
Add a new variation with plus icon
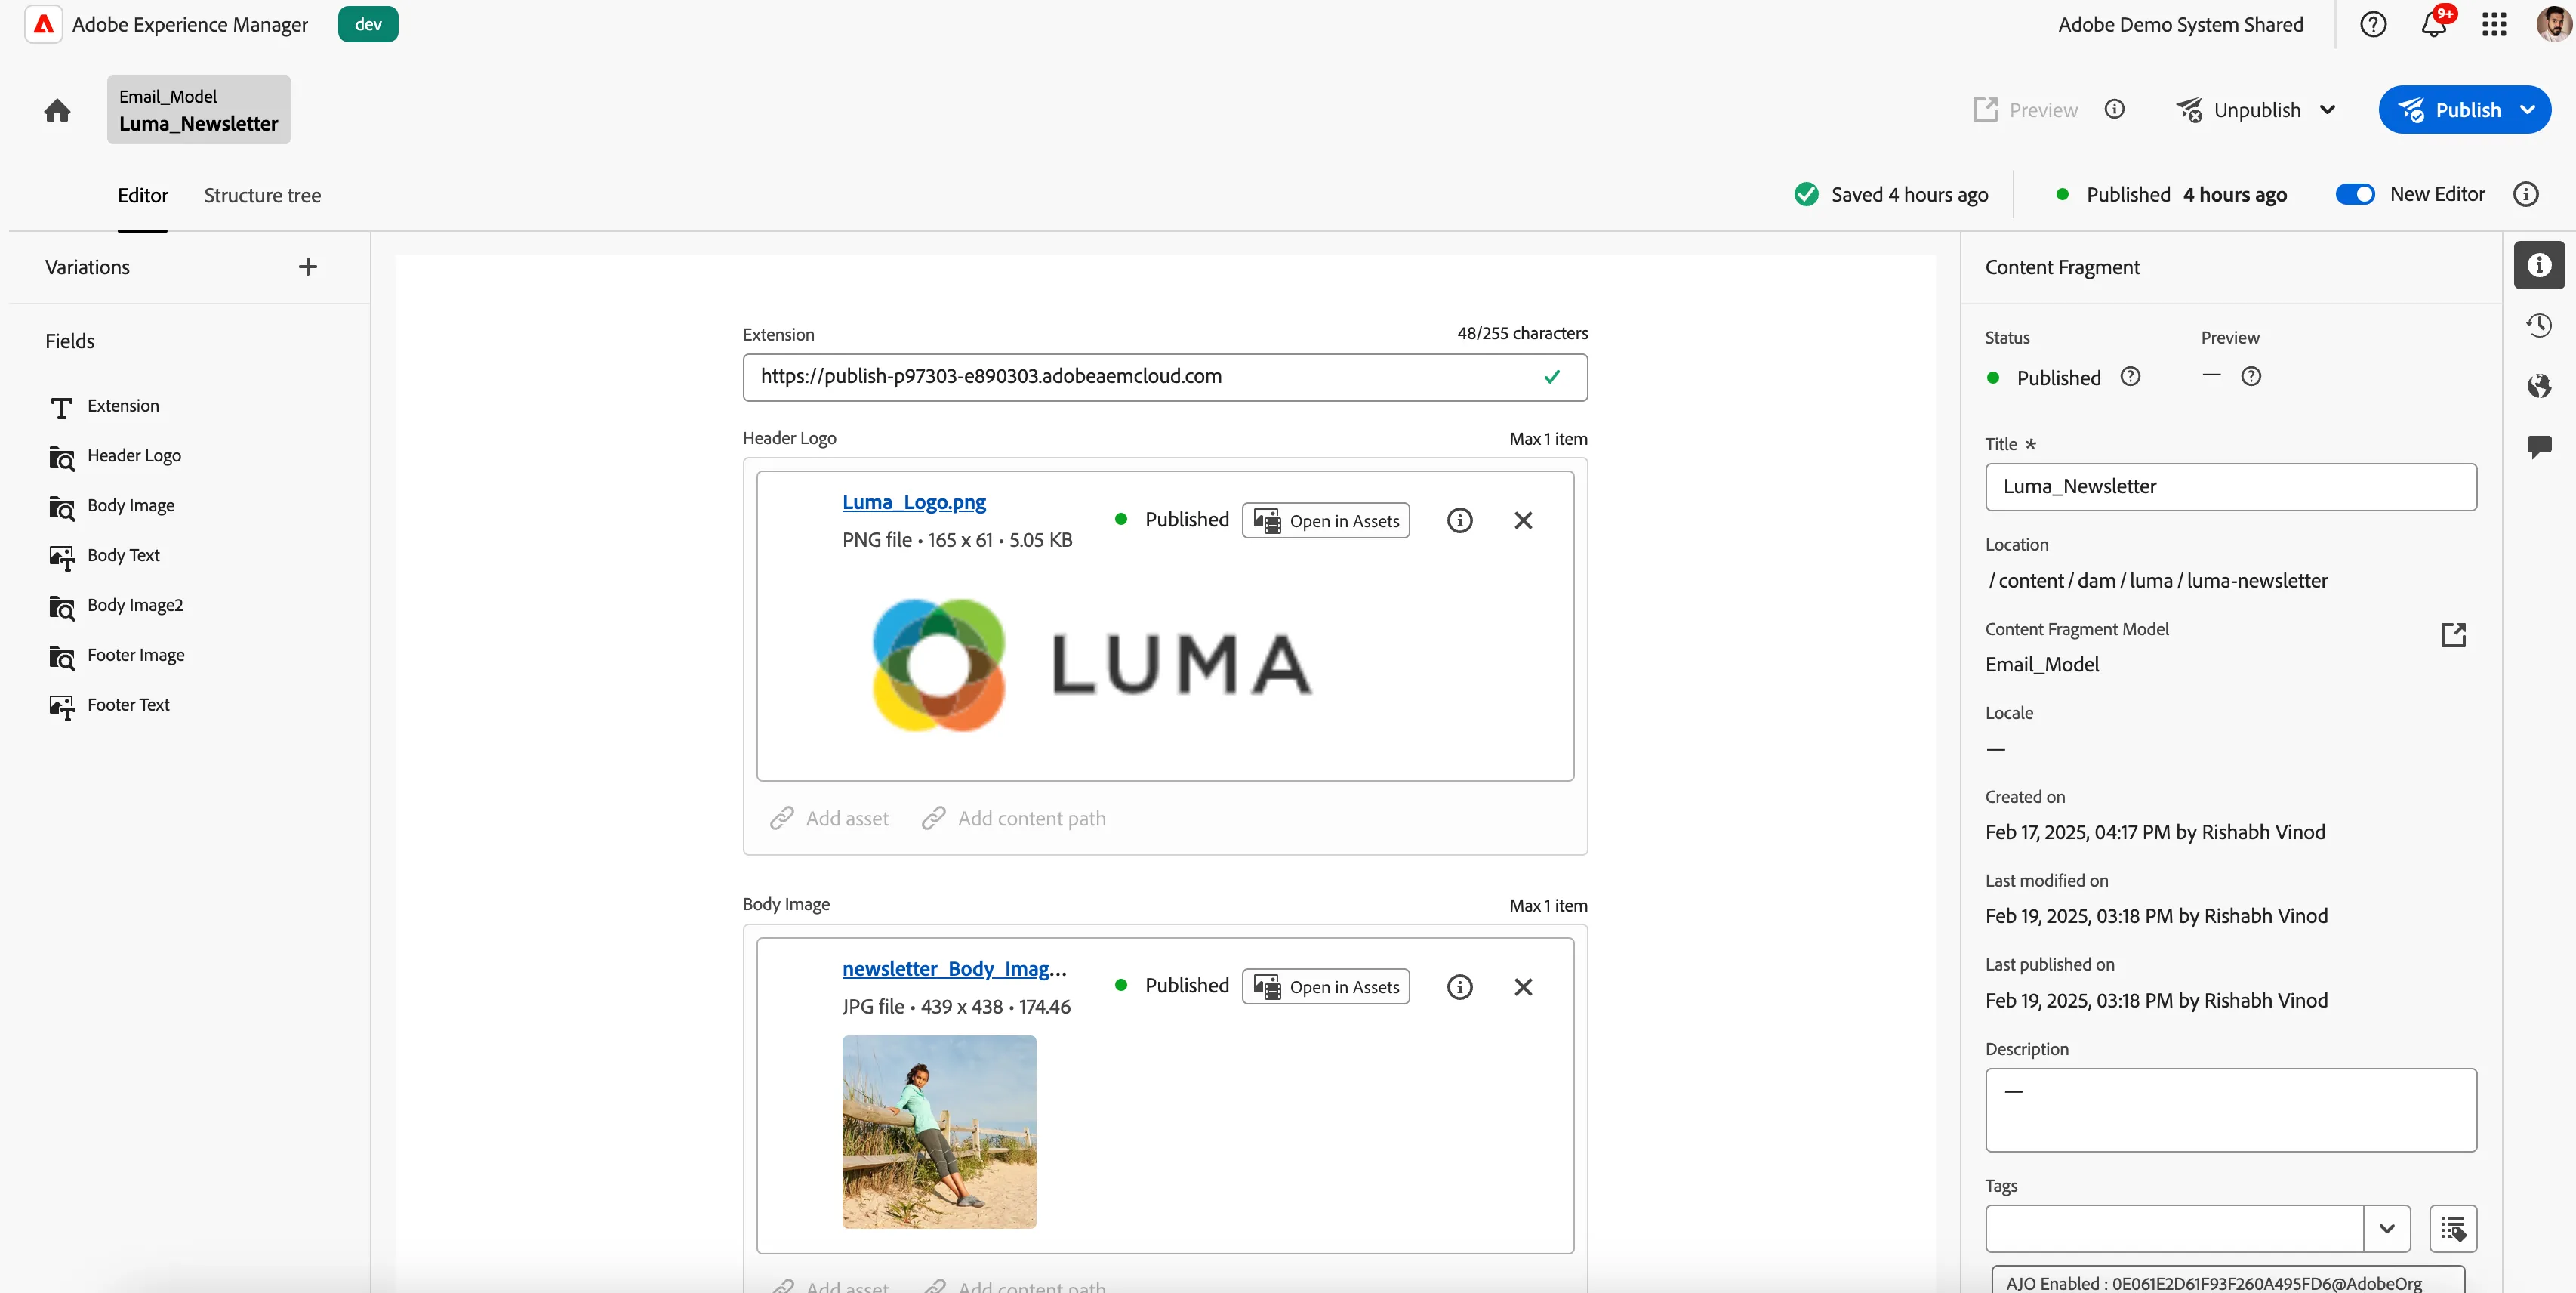click(308, 267)
